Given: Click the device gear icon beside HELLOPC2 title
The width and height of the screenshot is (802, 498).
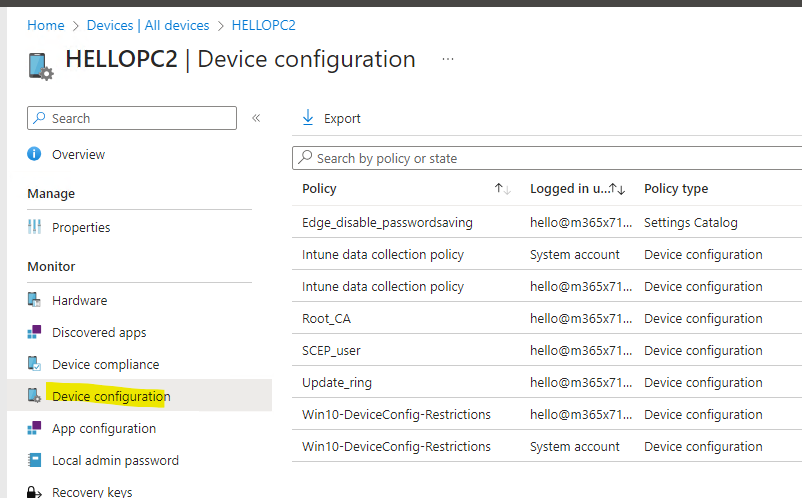Looking at the screenshot, I should click(40, 66).
